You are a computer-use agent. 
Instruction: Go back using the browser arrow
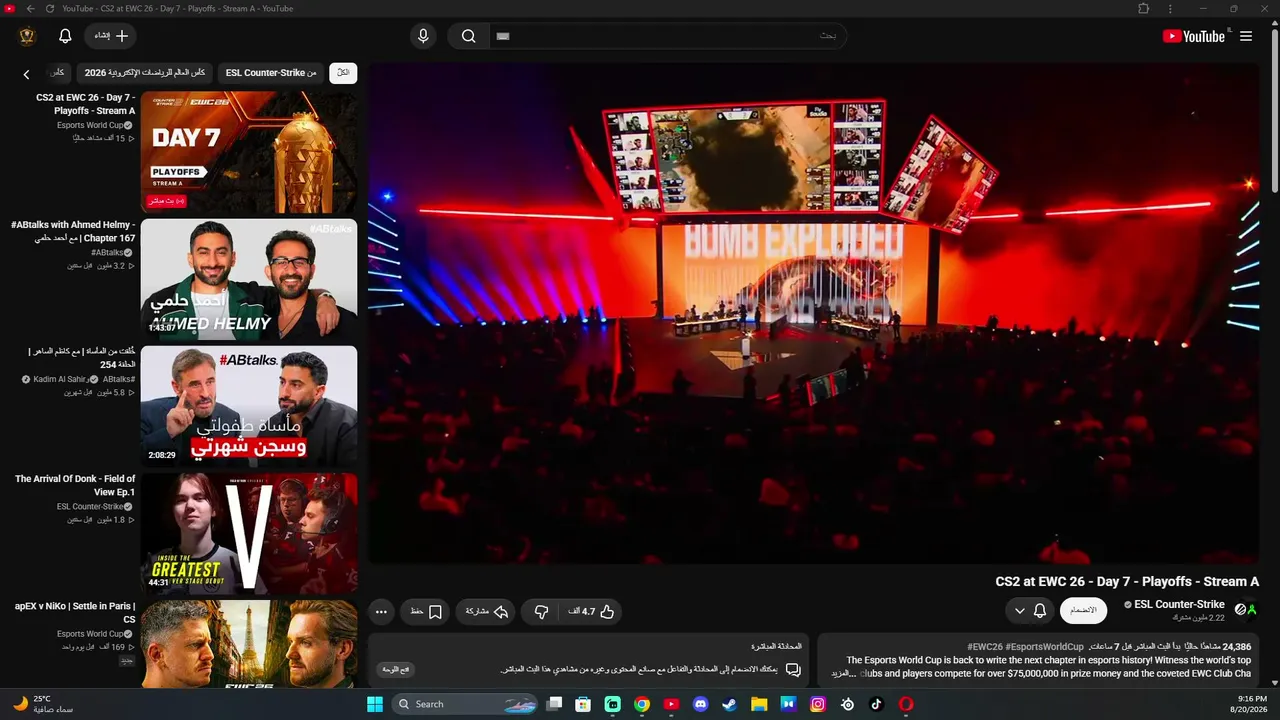click(x=30, y=9)
